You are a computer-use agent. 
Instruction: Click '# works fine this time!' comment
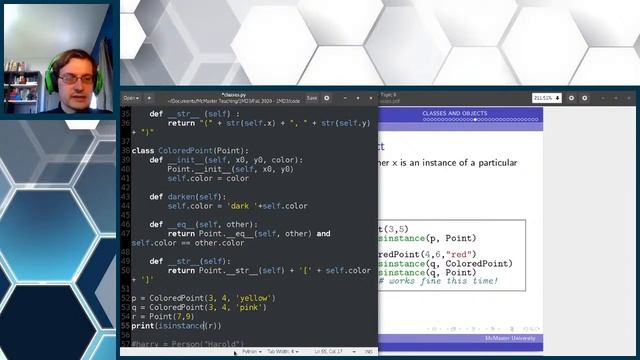[438, 281]
